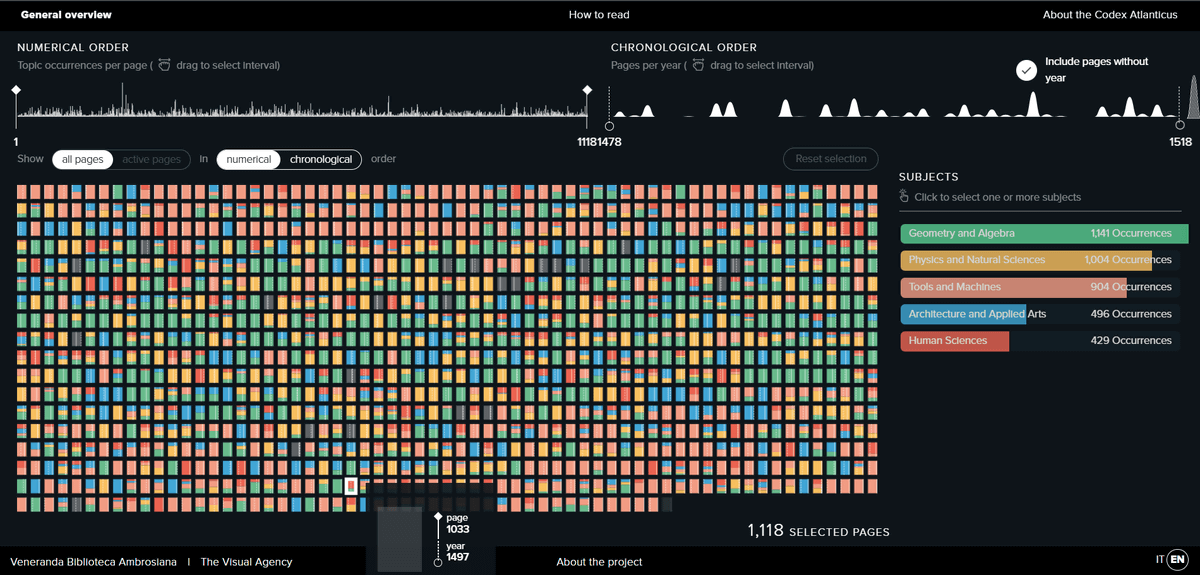Screen dimensions: 1200x575
Task: Click the right circle handle at year 1518
Action: click(1180, 124)
